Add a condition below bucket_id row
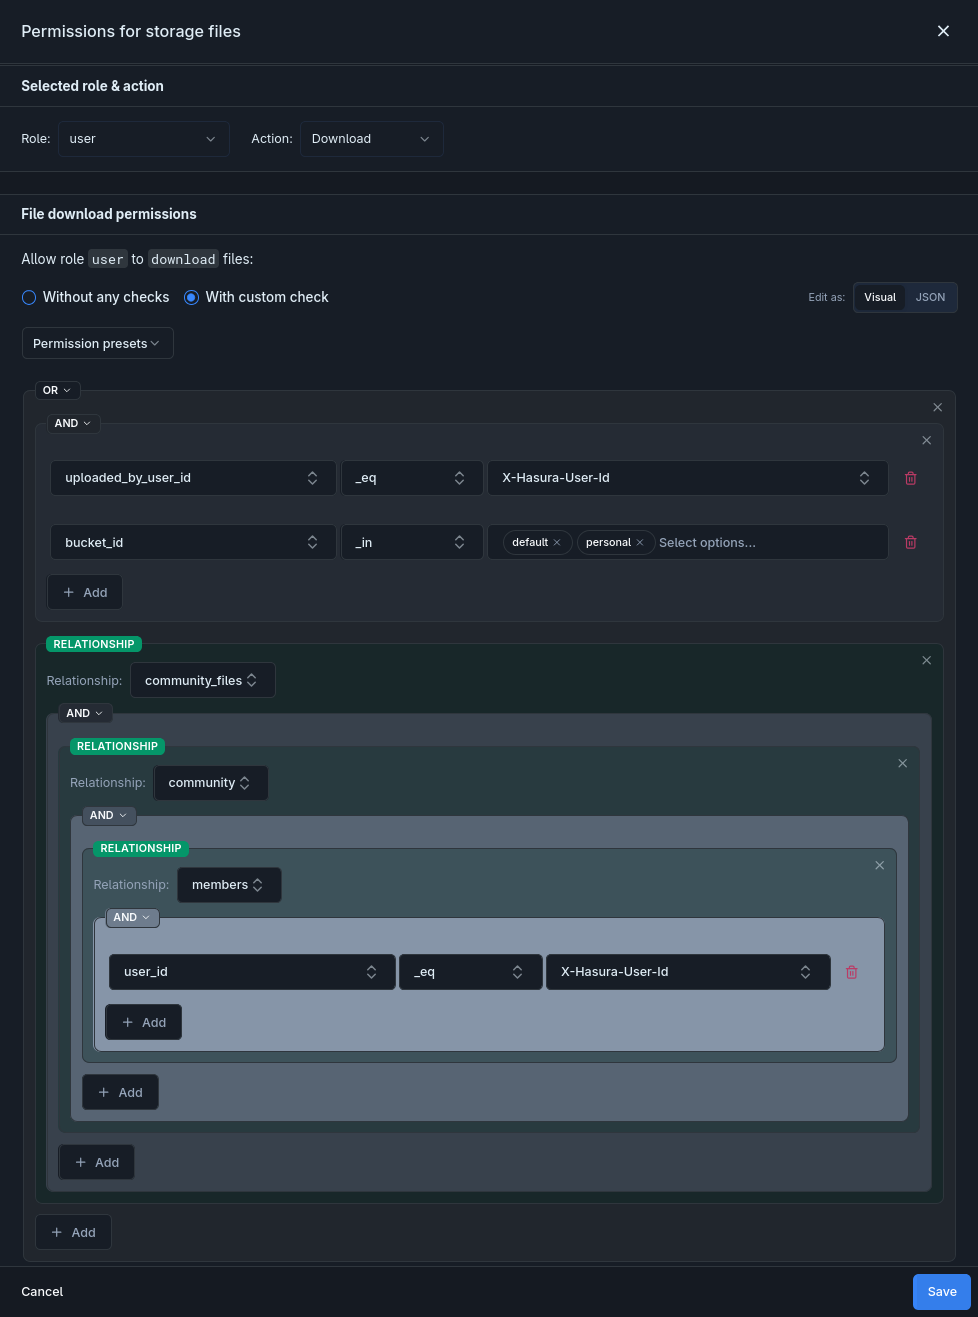978x1317 pixels. tap(85, 592)
